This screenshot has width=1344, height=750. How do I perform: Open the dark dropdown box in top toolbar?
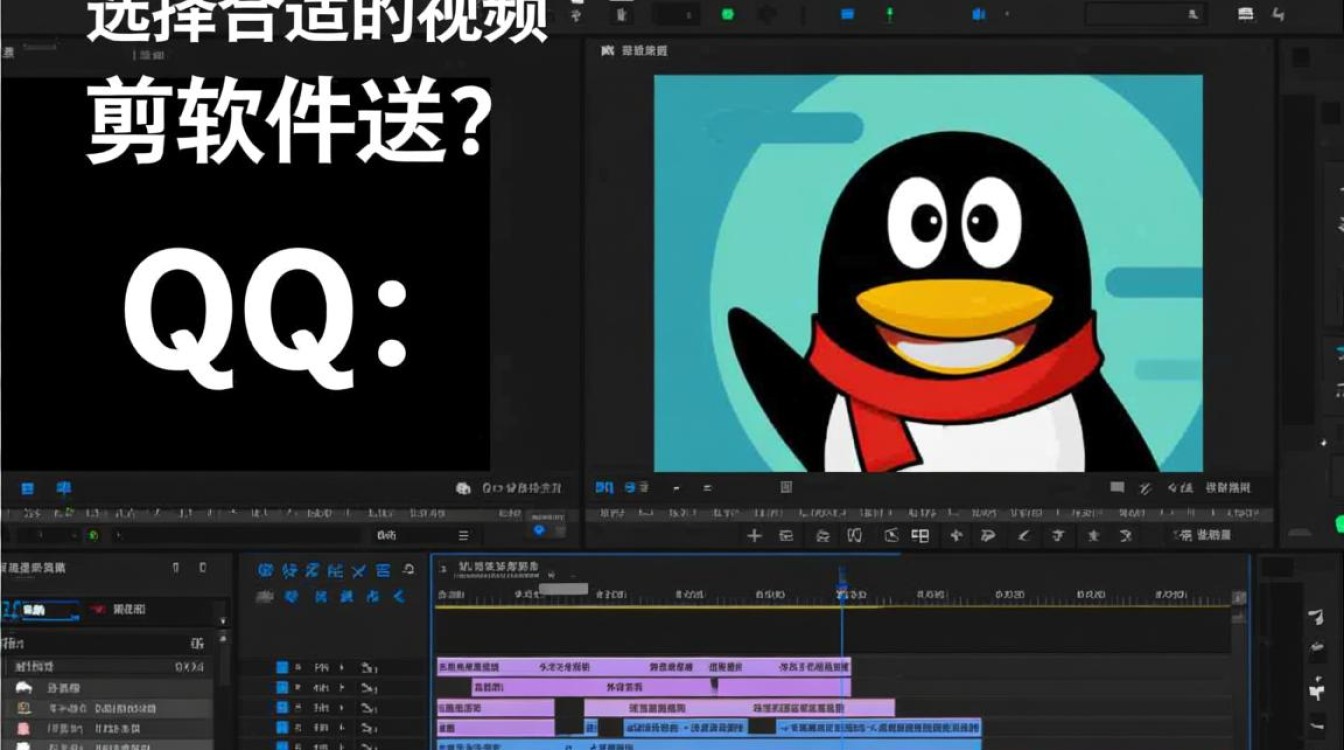pos(678,14)
